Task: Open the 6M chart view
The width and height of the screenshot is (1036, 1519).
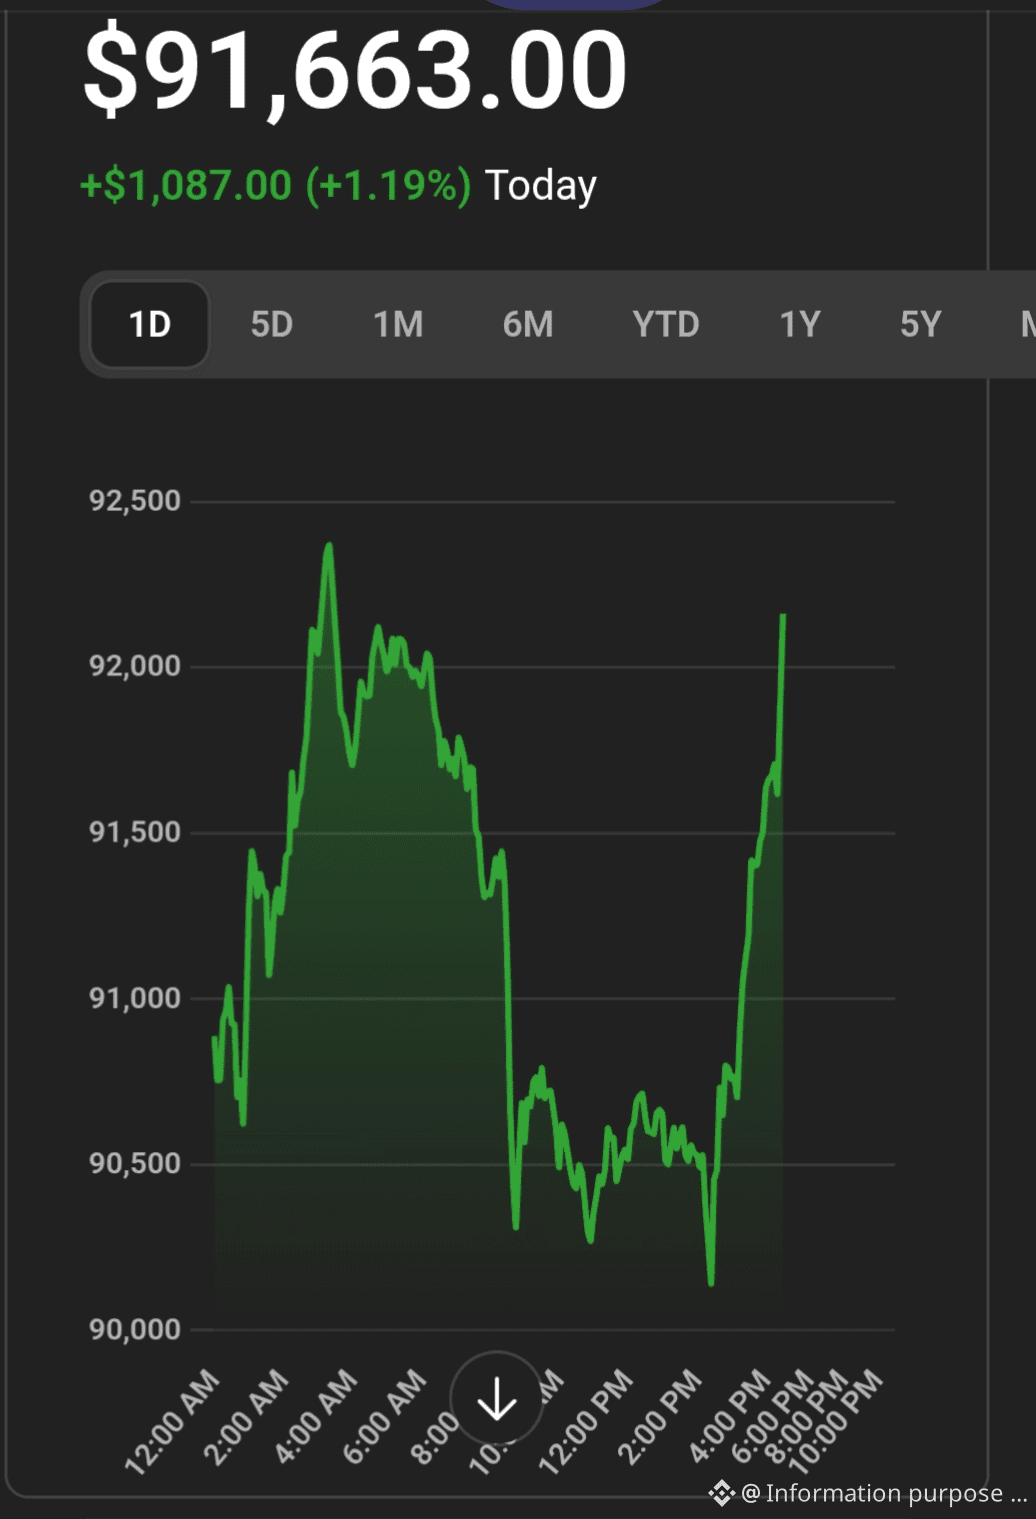Action: [x=527, y=325]
